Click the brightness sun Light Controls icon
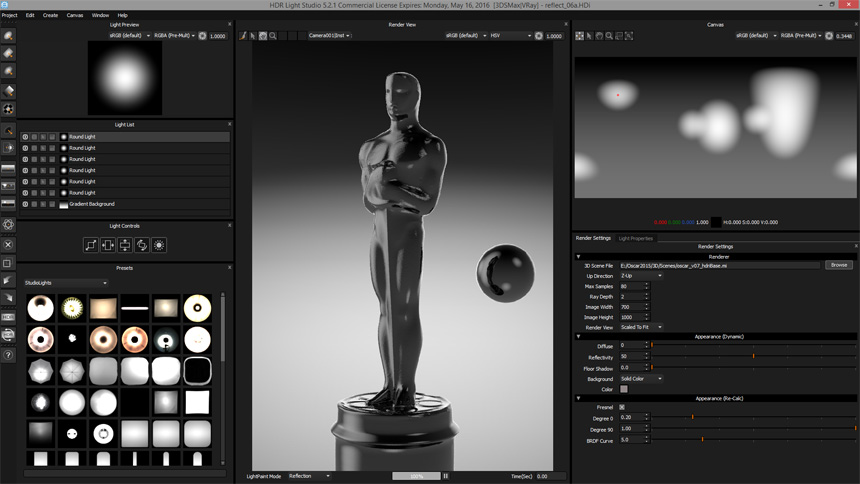 pyautogui.click(x=159, y=245)
